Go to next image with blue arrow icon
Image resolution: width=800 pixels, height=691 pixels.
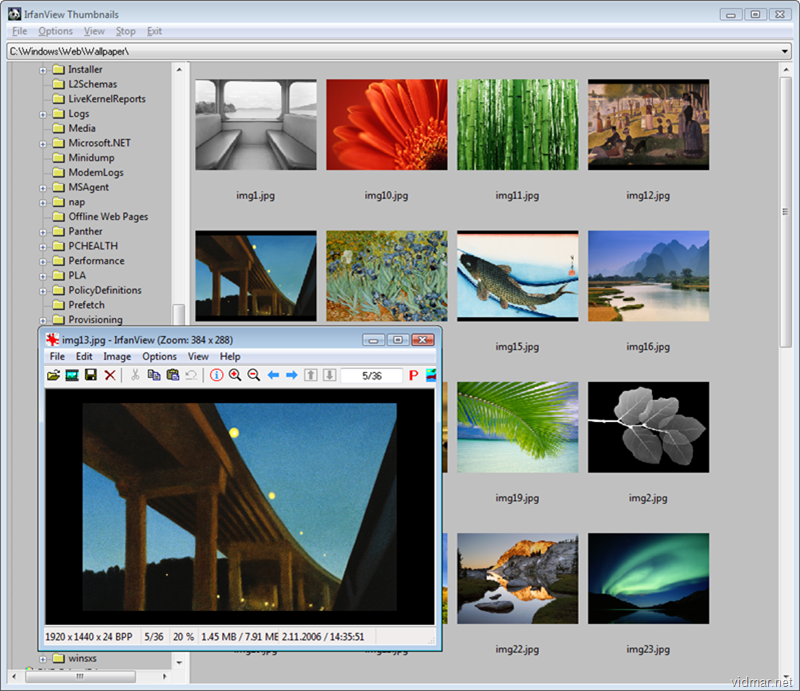click(x=291, y=375)
